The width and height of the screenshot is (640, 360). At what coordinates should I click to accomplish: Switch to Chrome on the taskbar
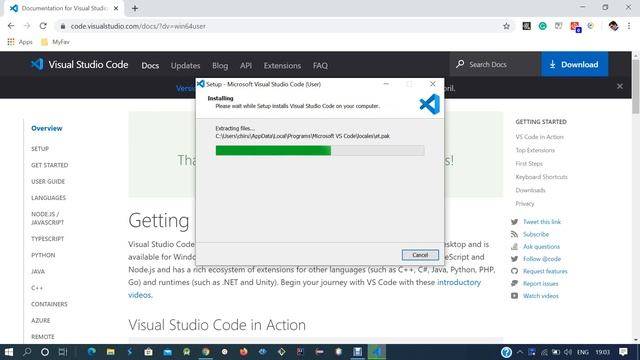[x=206, y=352]
